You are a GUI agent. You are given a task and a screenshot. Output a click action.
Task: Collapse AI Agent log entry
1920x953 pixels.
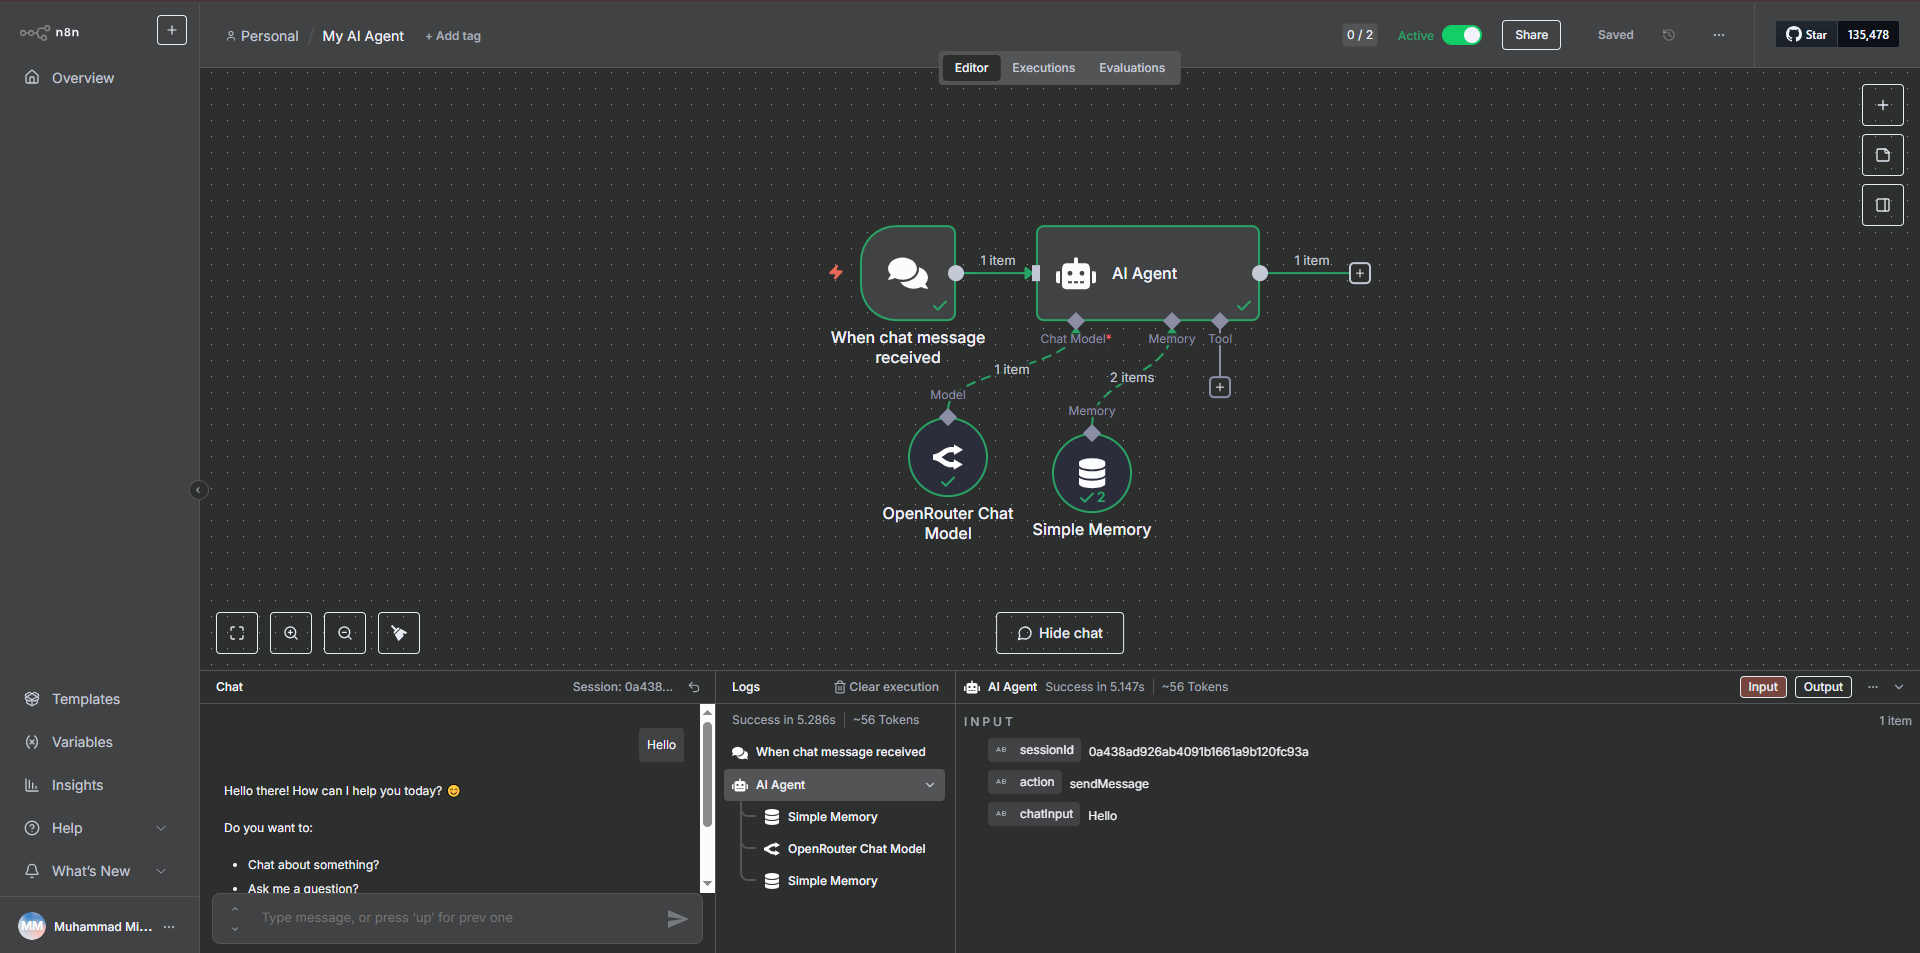[x=930, y=785]
